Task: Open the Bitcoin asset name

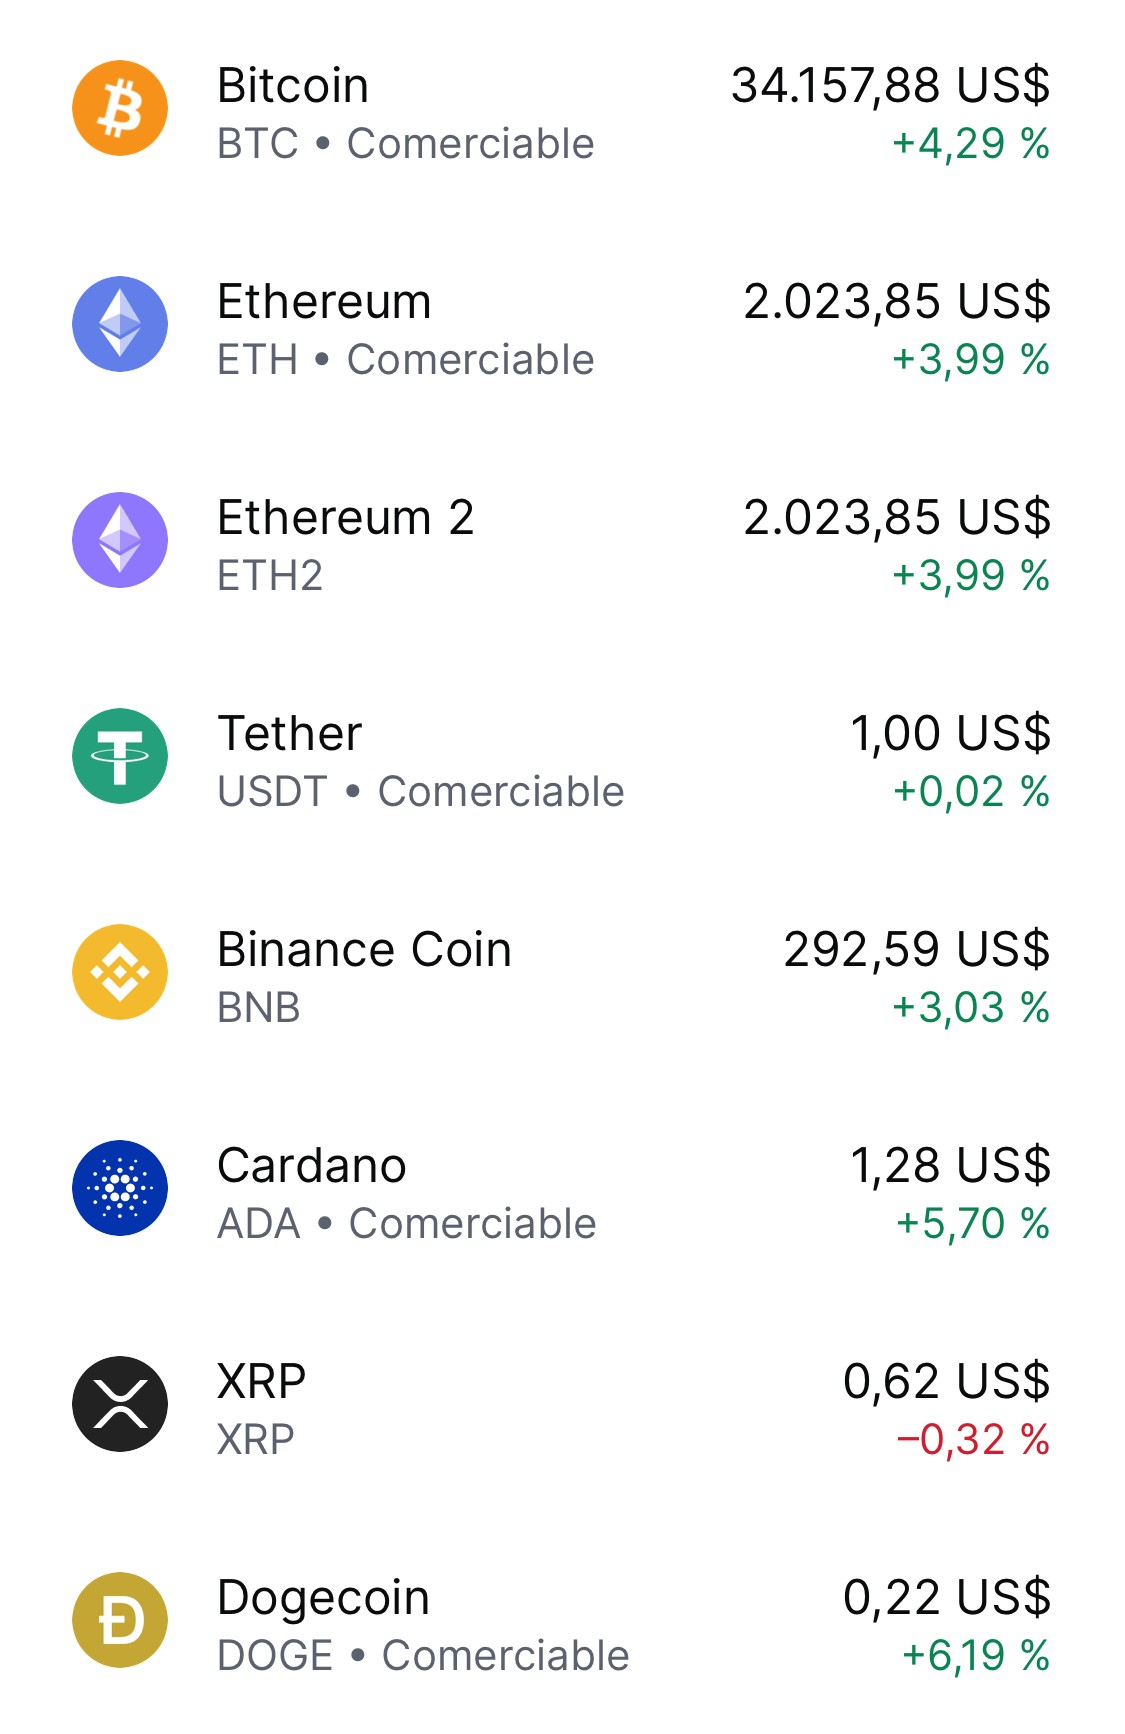Action: (x=293, y=85)
